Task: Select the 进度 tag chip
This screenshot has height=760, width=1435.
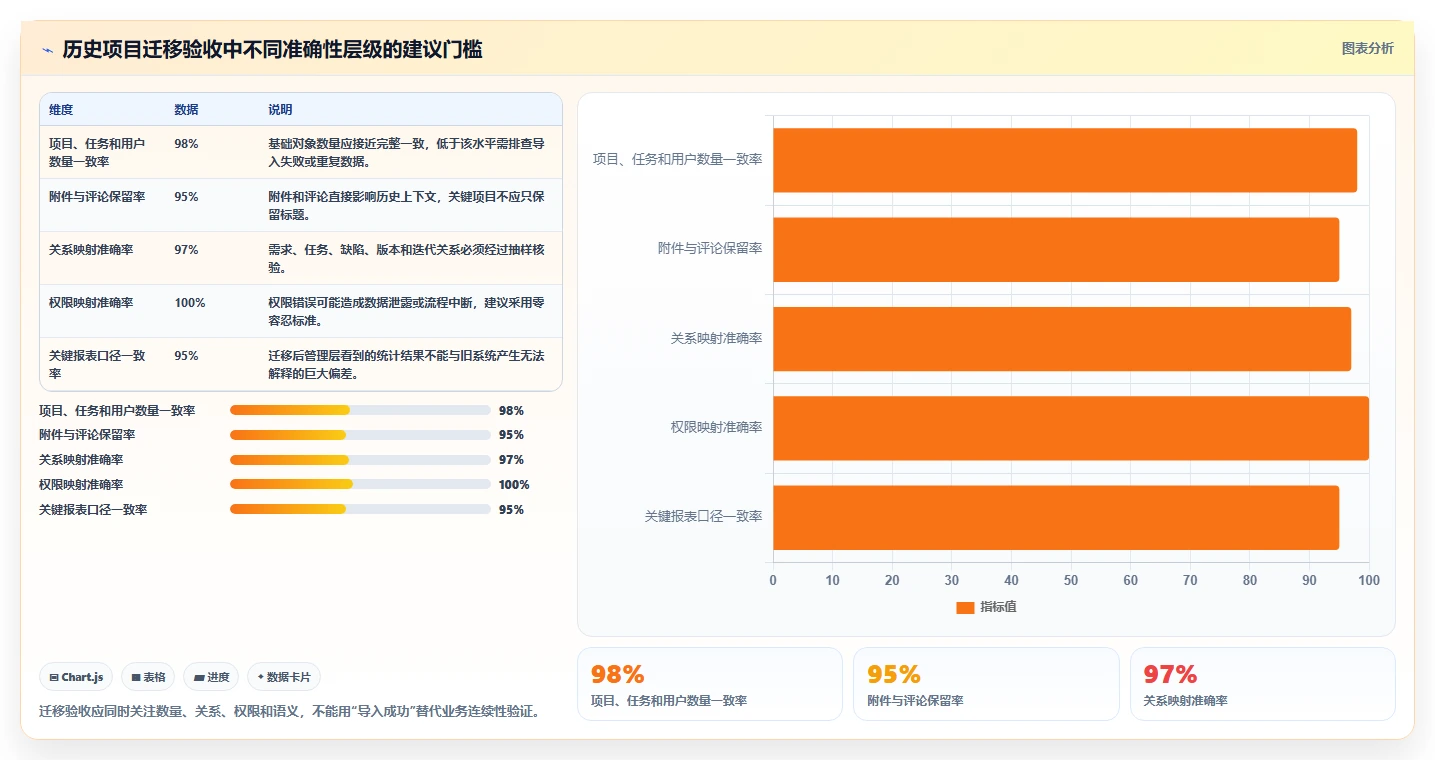Action: (211, 677)
